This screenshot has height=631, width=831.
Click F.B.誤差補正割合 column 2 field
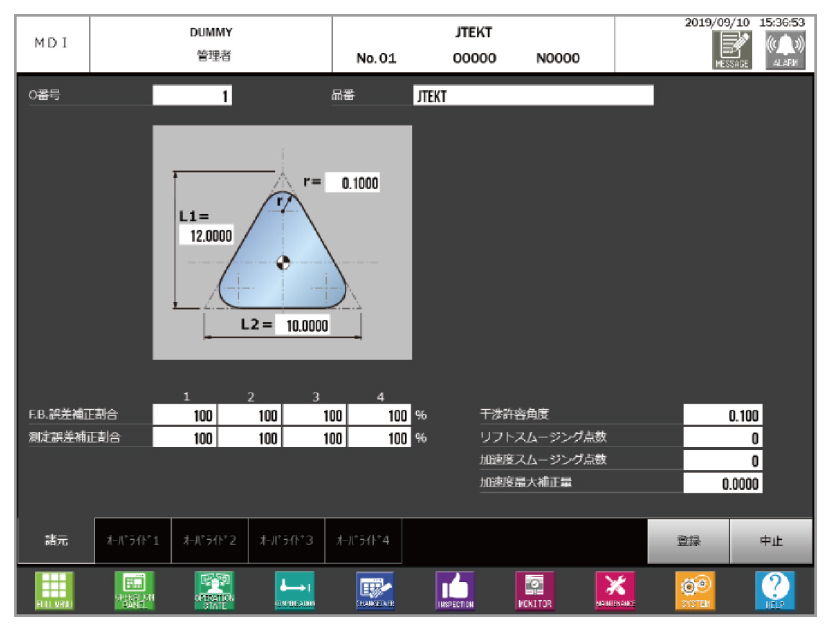250,415
